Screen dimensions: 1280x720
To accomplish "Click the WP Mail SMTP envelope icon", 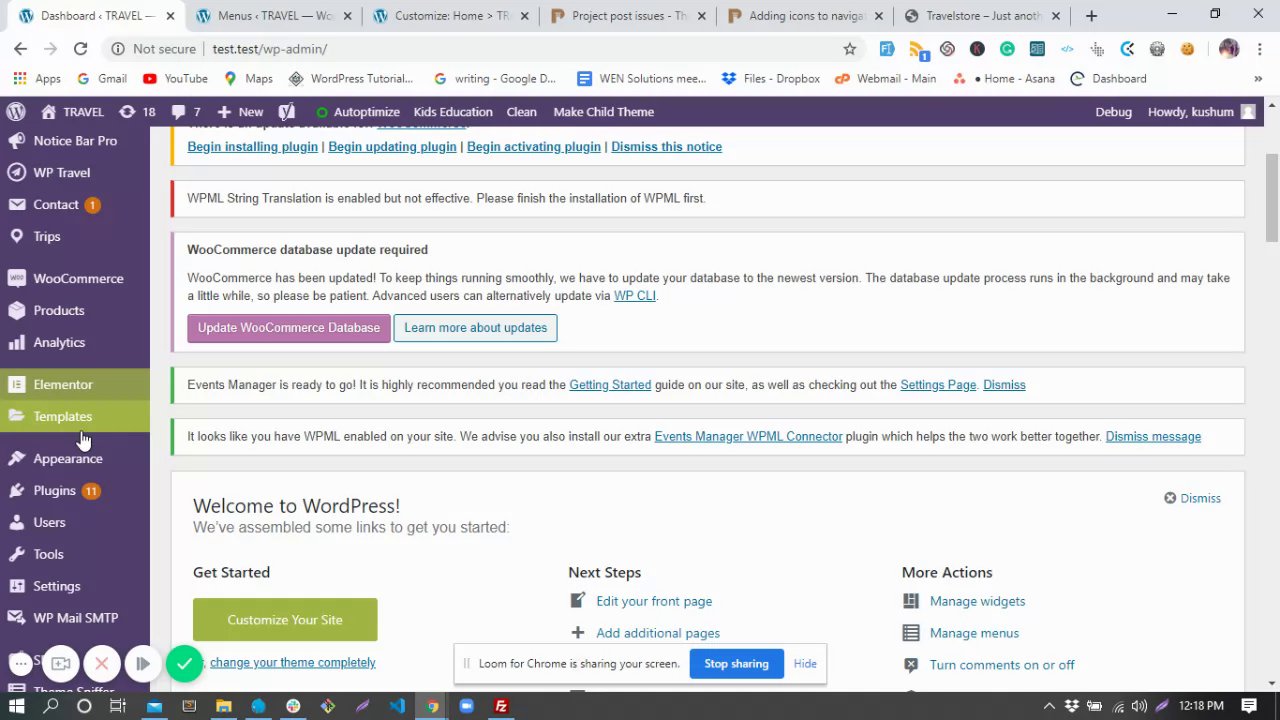I will coord(16,618).
